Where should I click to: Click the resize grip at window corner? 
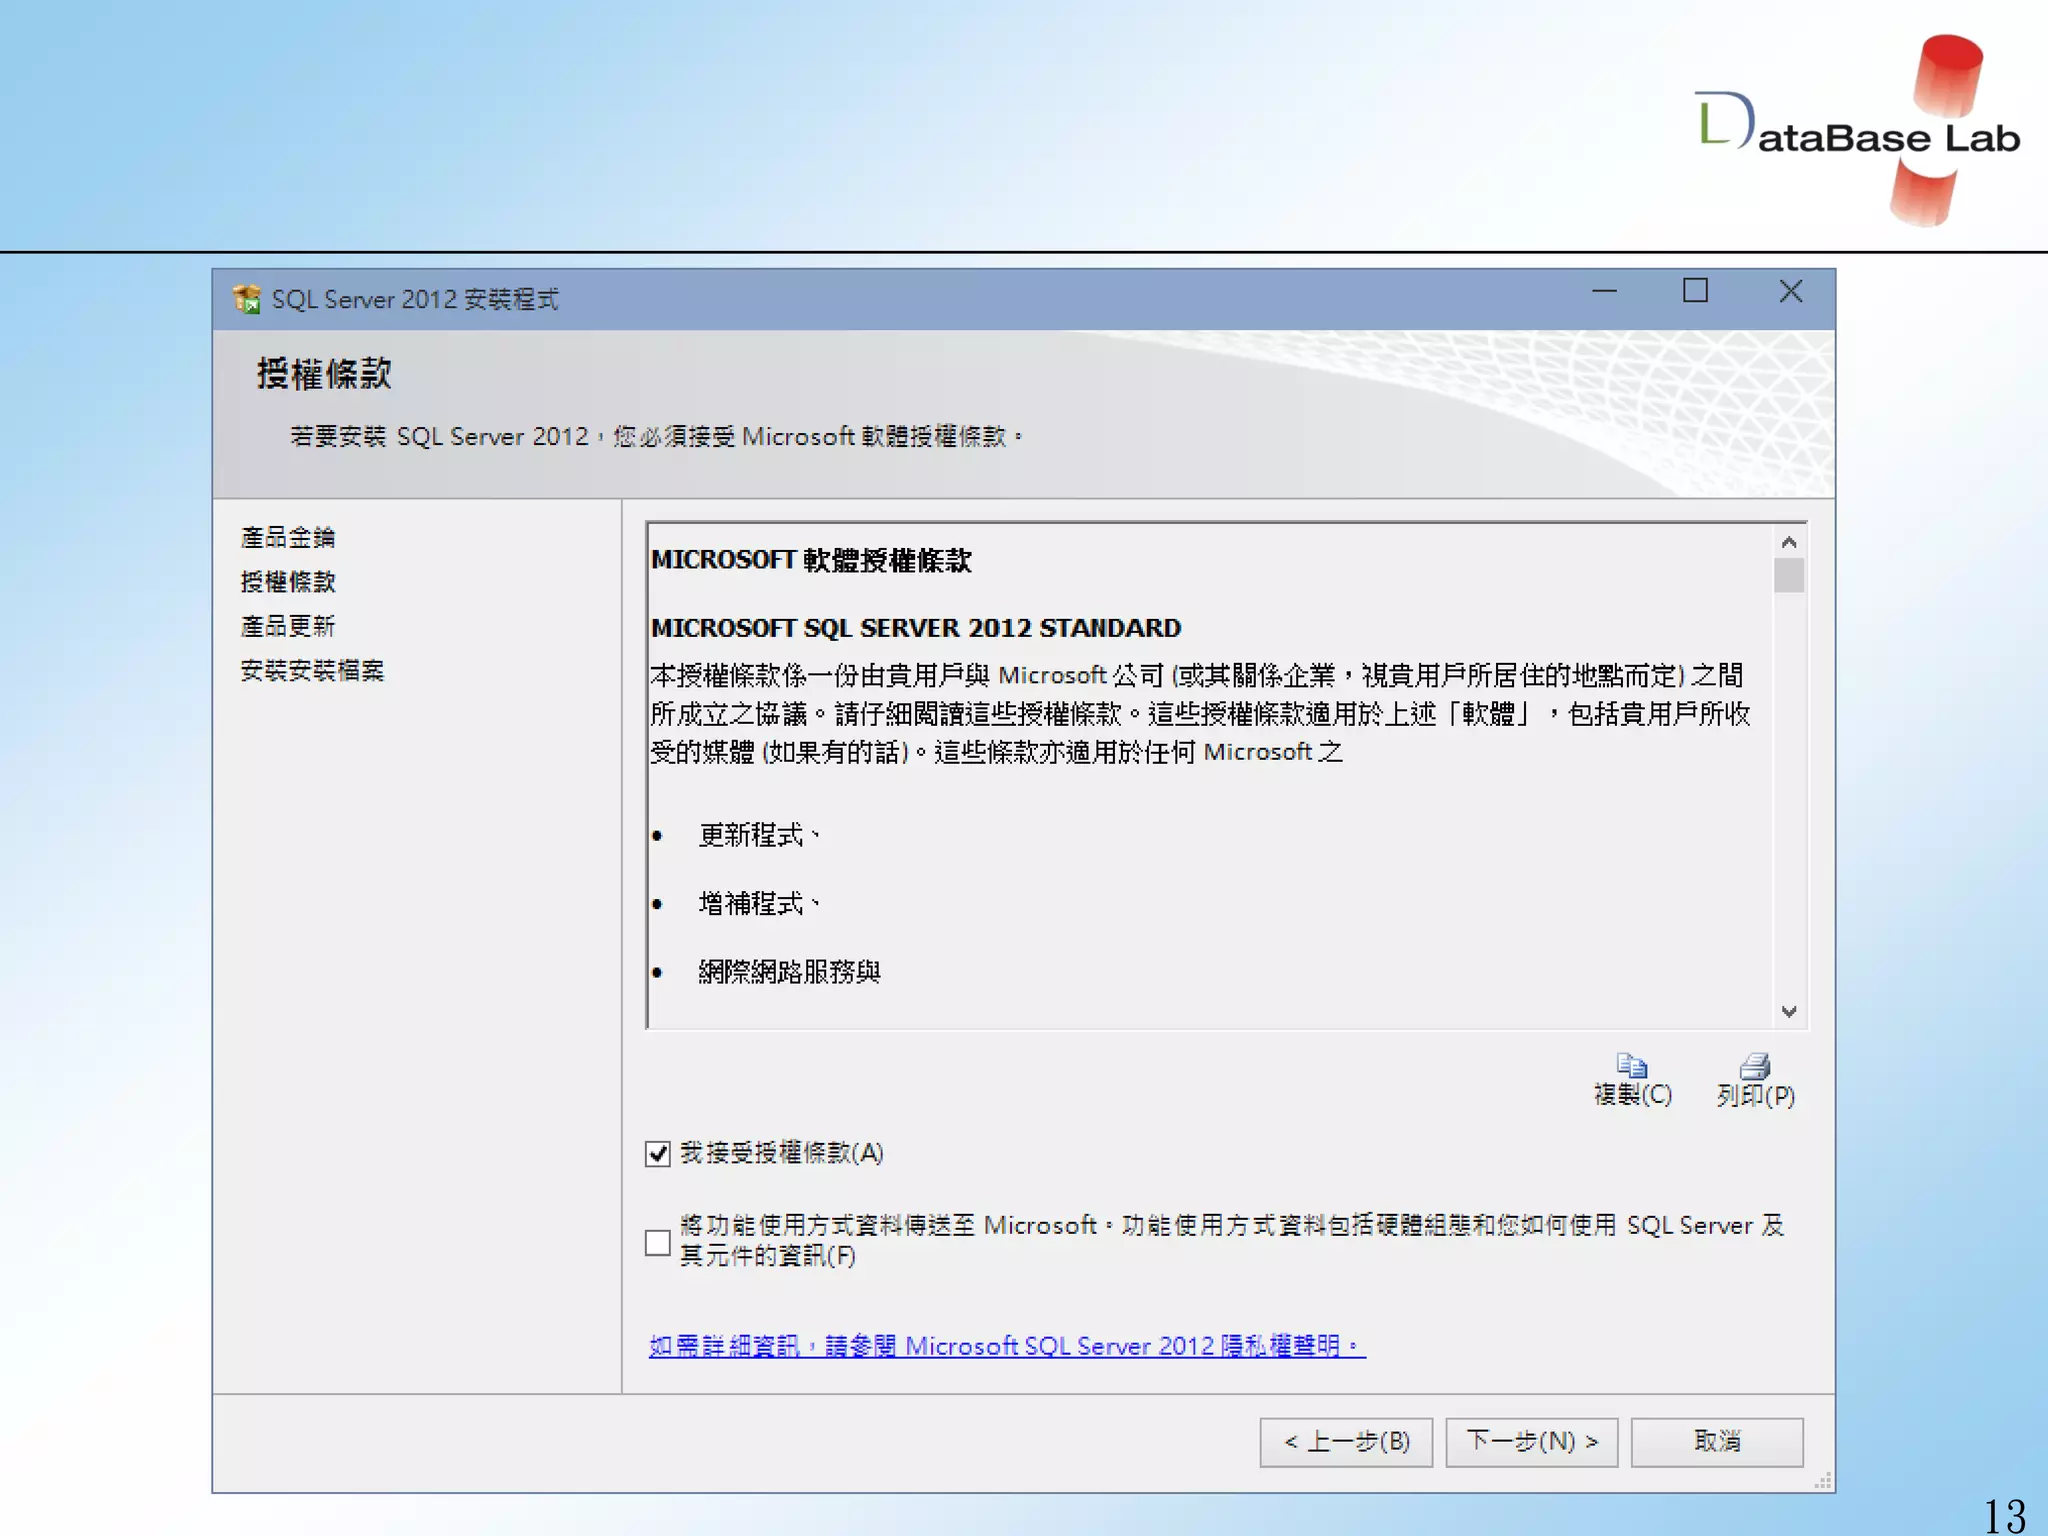click(x=1823, y=1481)
